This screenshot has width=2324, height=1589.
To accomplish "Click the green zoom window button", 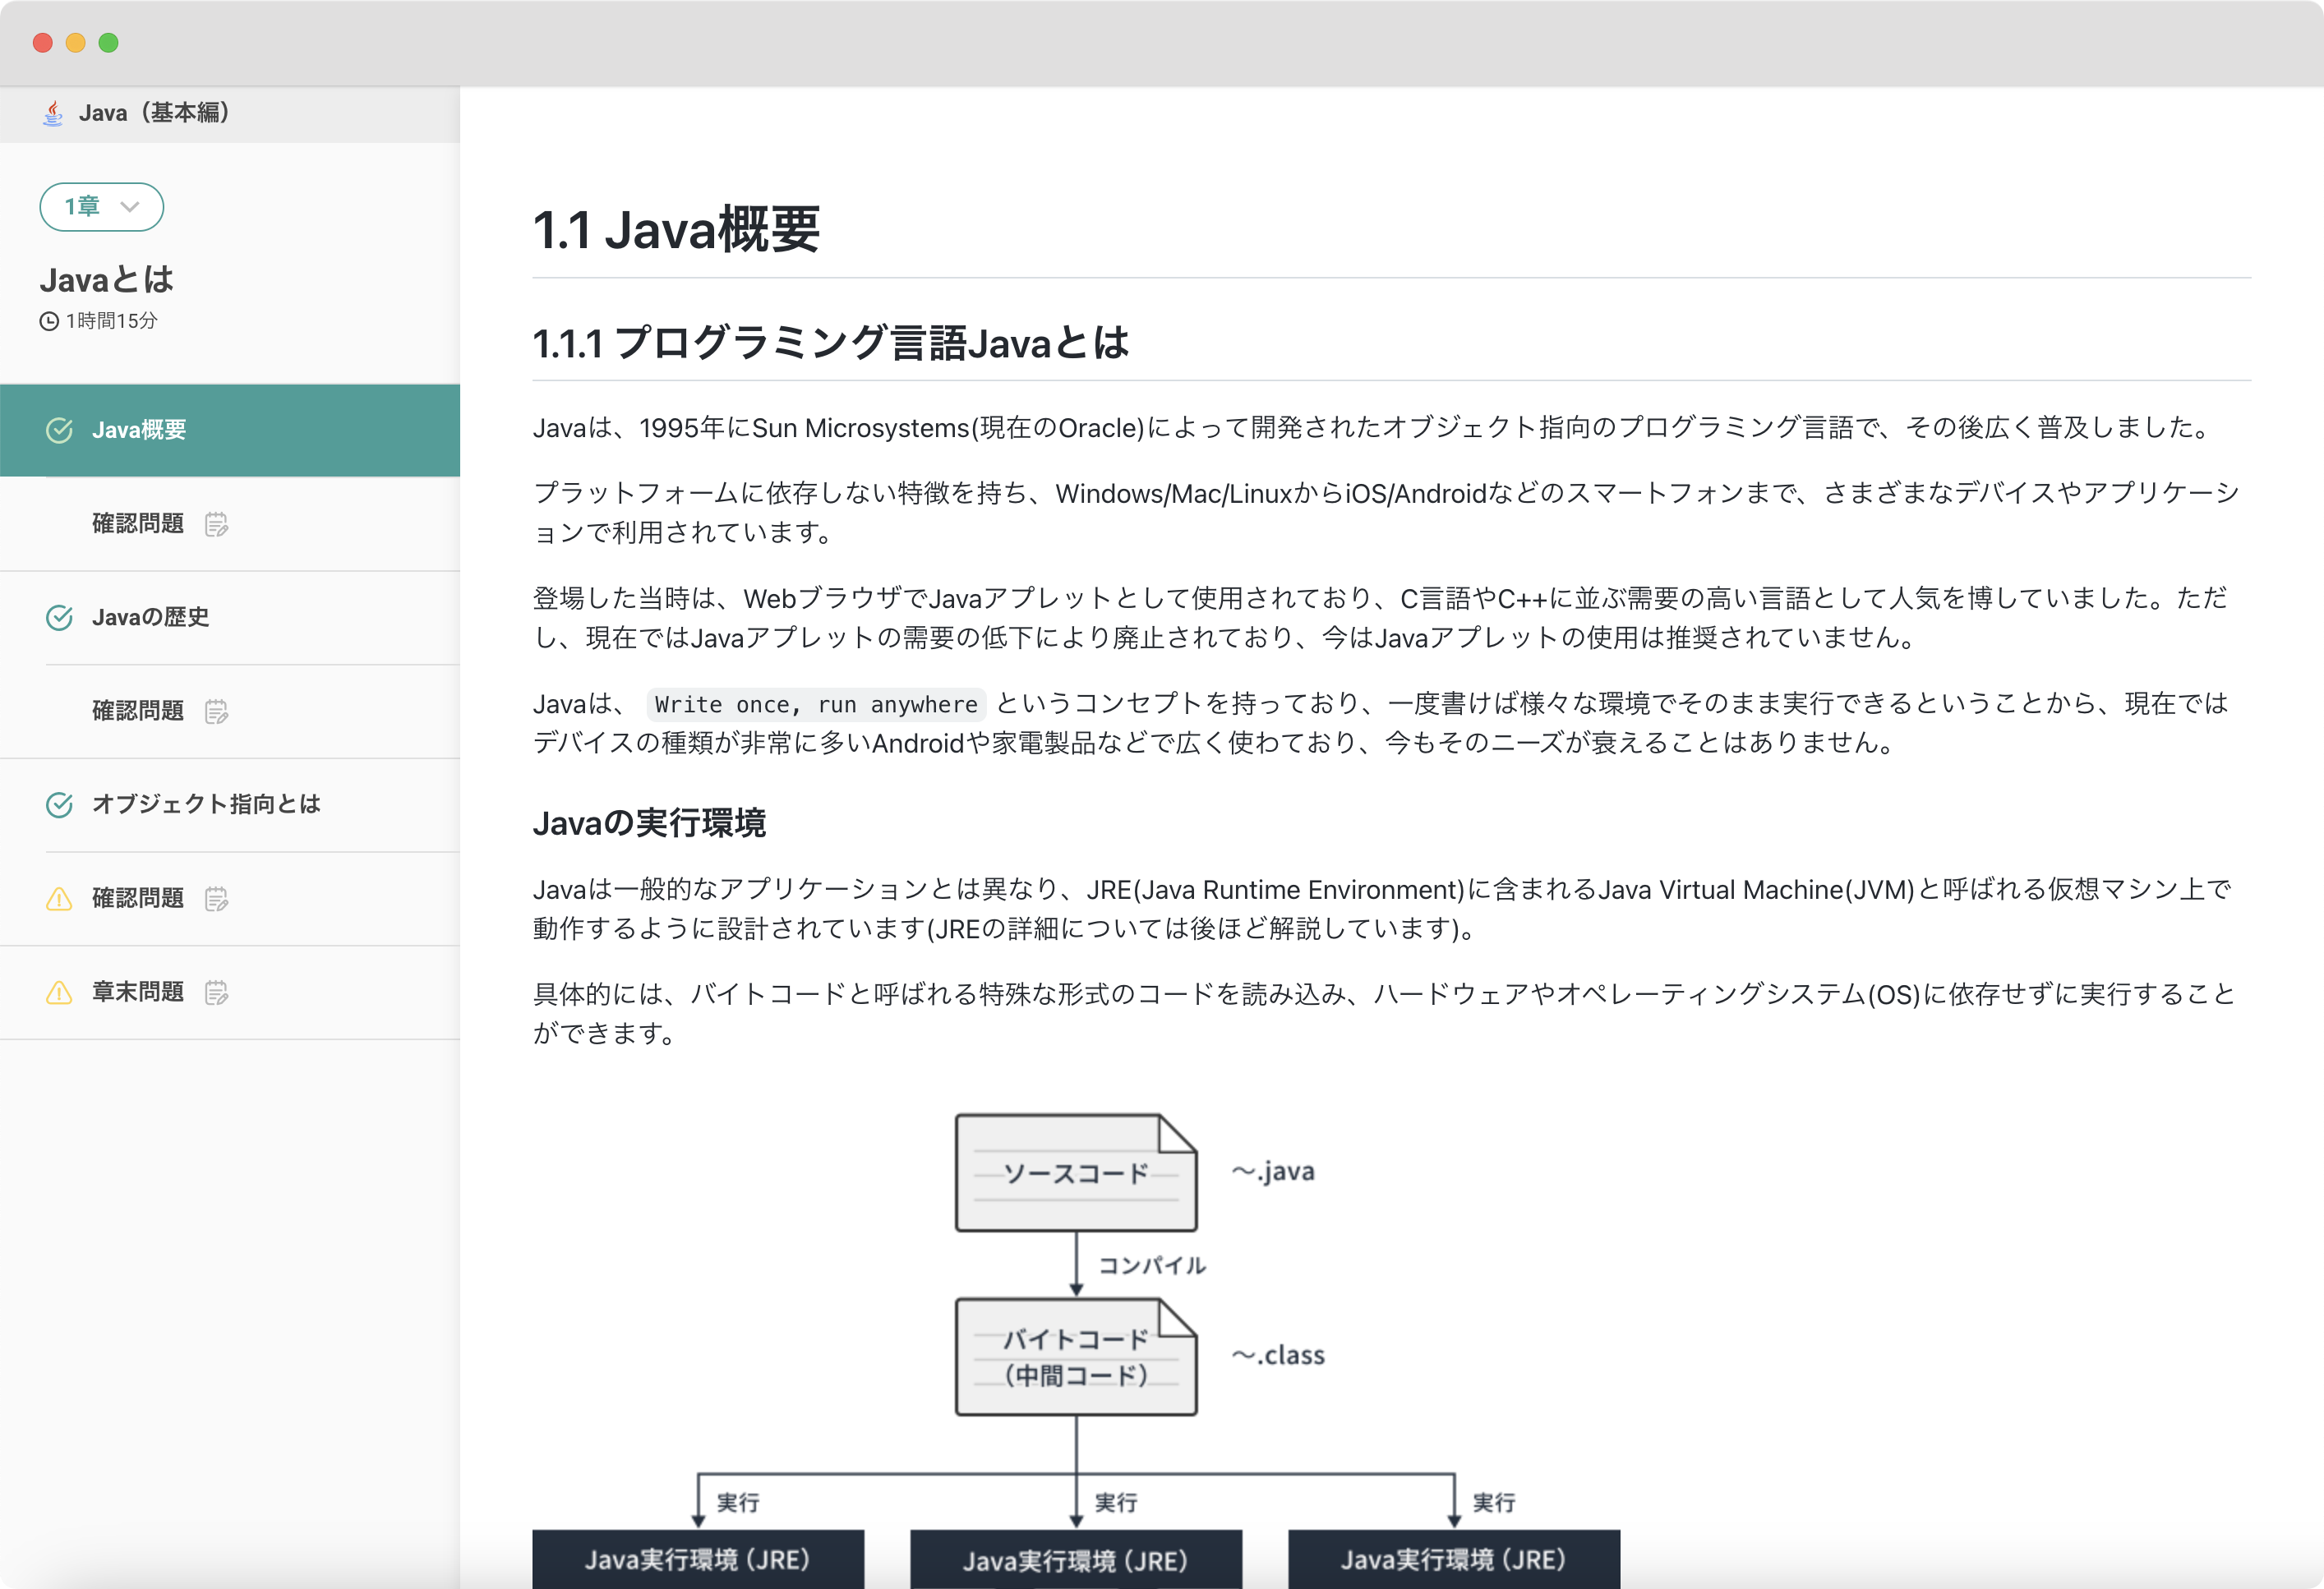I will [x=109, y=42].
